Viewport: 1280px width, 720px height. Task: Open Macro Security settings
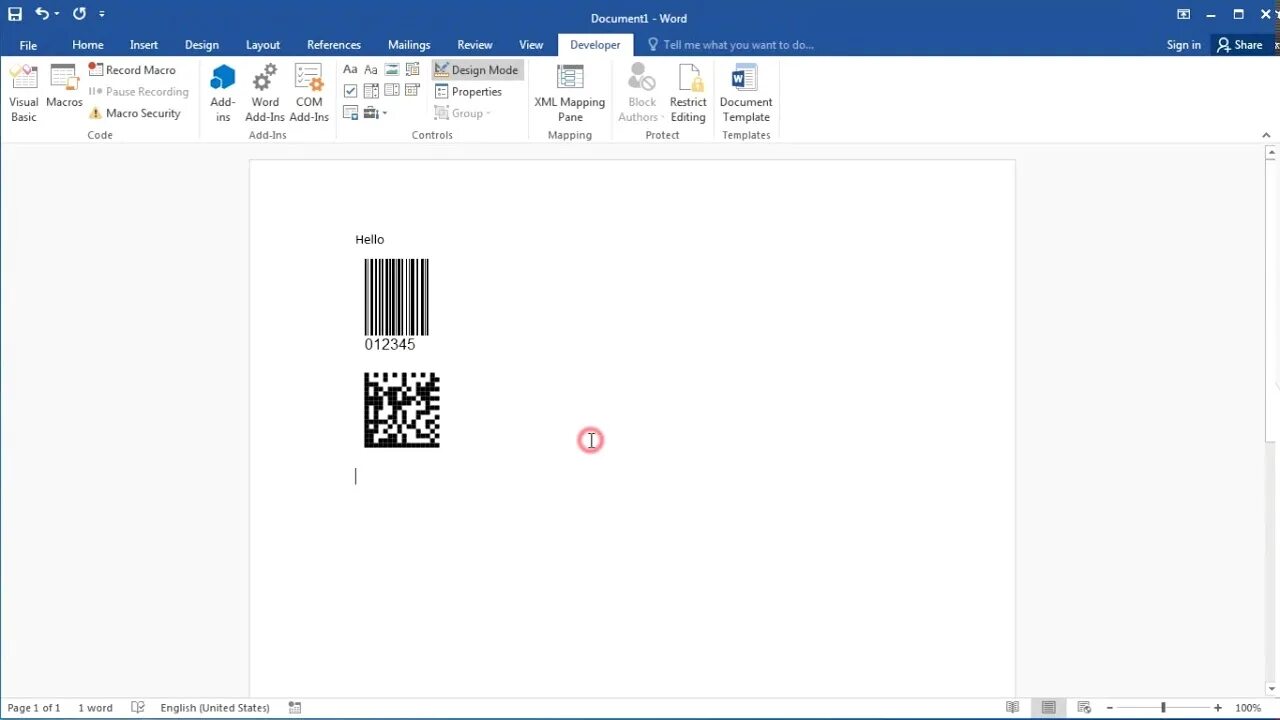pyautogui.click(x=134, y=113)
